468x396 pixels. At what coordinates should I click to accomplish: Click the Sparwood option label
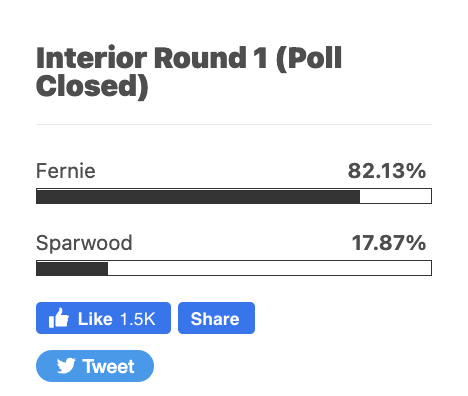click(x=84, y=243)
